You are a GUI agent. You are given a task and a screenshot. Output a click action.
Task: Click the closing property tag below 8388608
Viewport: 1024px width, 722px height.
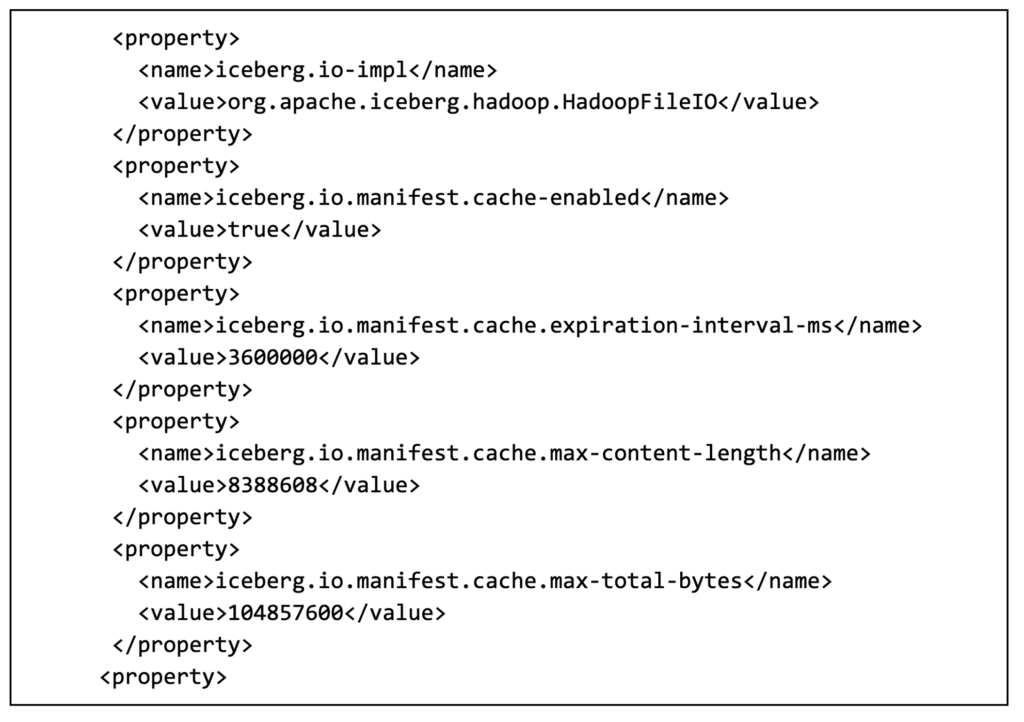182,518
